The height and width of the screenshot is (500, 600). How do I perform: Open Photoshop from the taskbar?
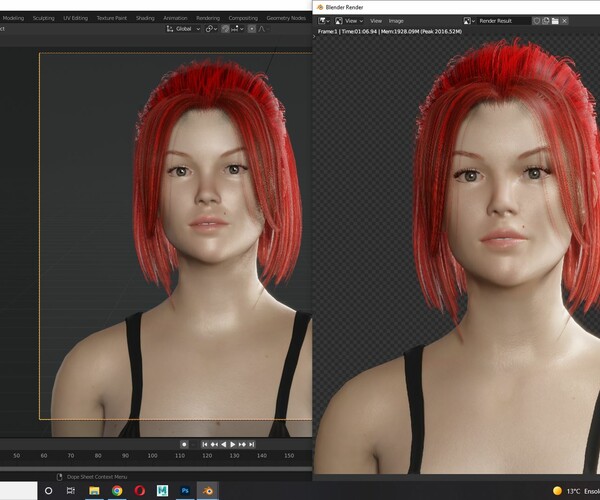tap(185, 490)
